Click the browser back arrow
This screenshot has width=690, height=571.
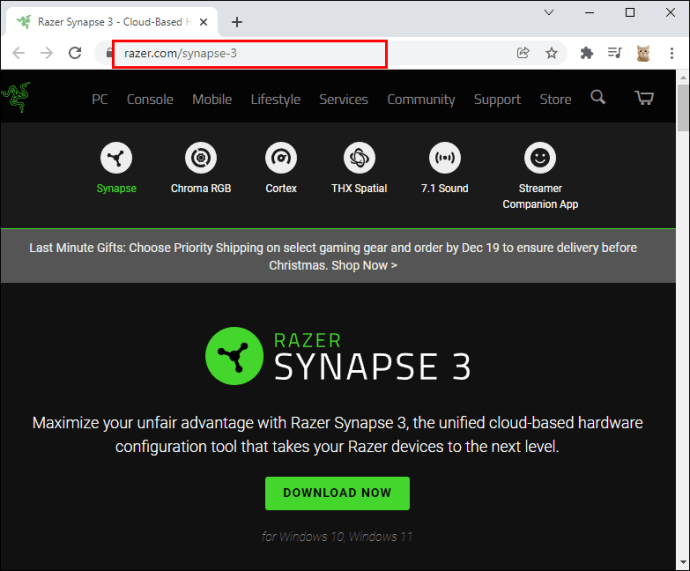[x=18, y=53]
